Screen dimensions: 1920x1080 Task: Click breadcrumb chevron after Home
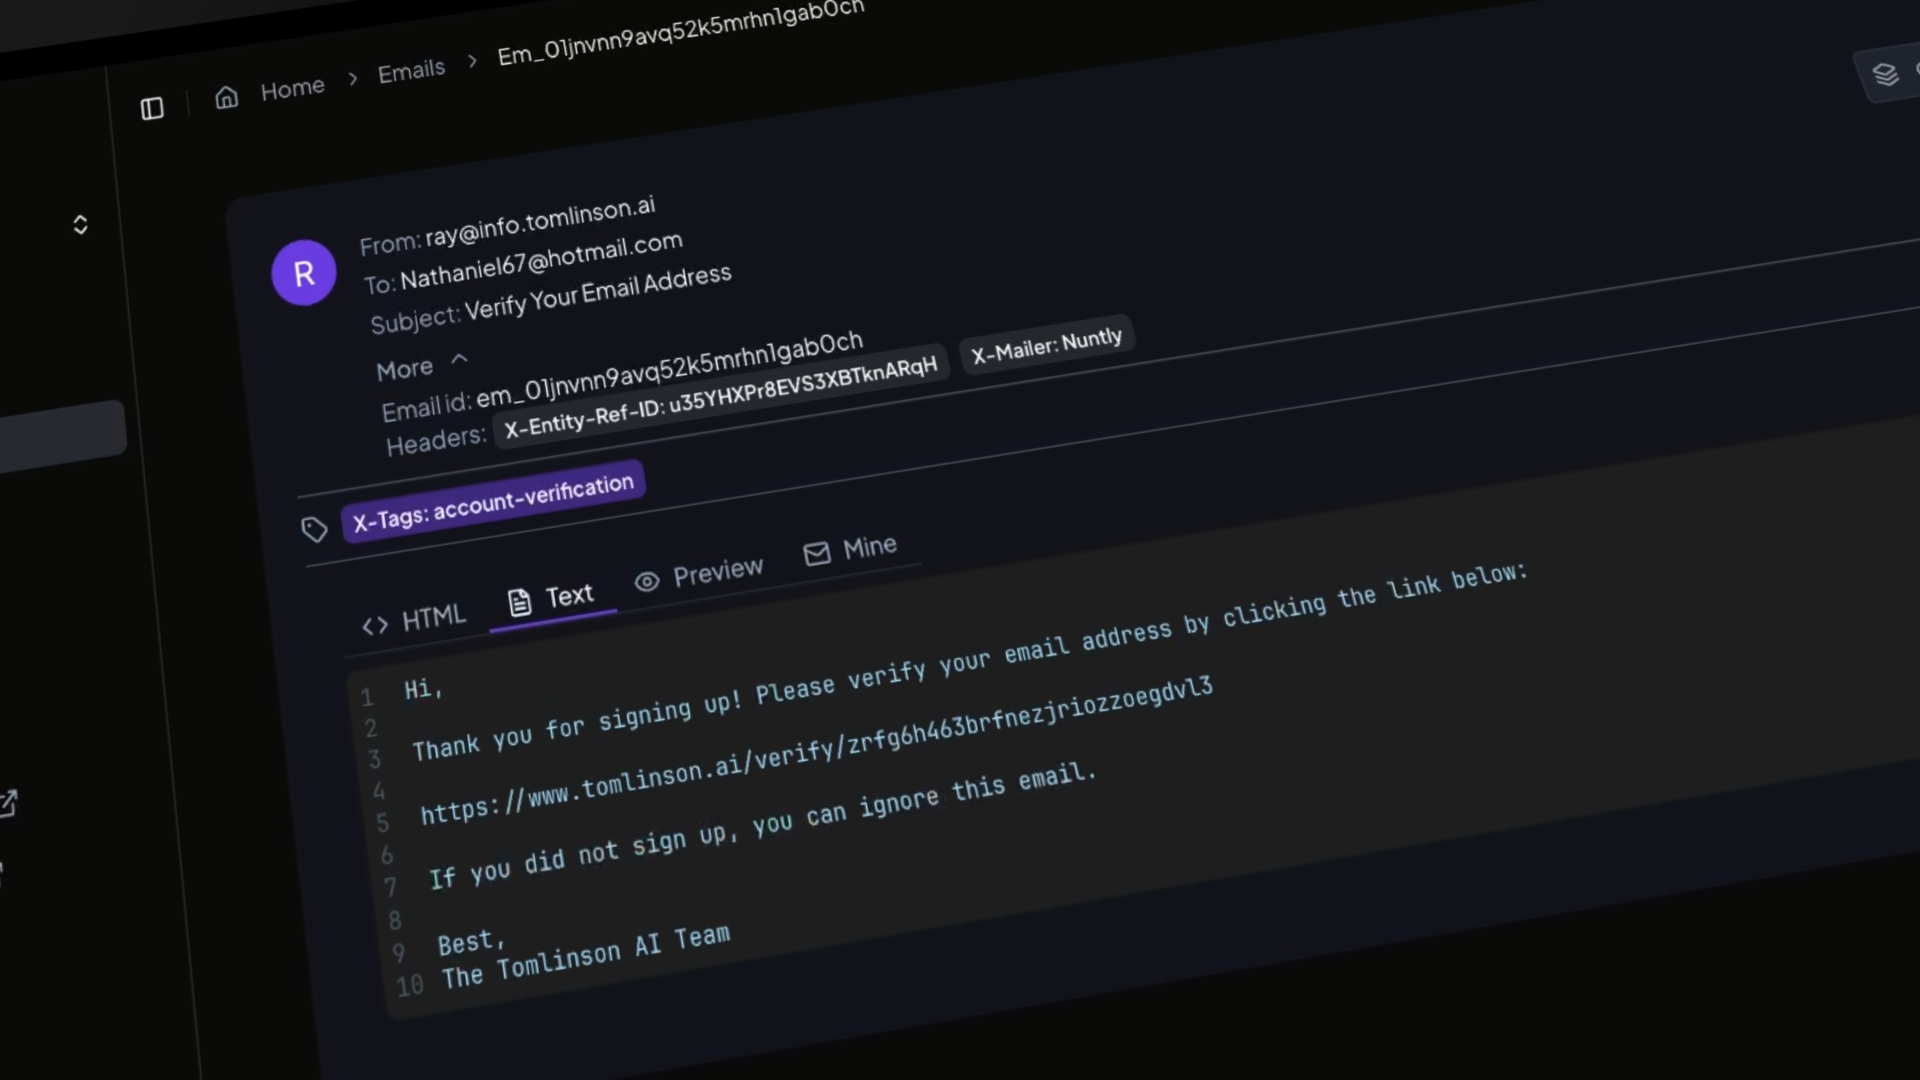point(352,79)
